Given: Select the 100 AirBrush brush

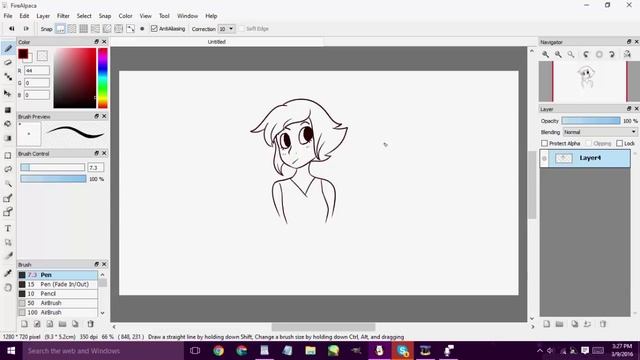Looking at the screenshot, I should (x=58, y=312).
